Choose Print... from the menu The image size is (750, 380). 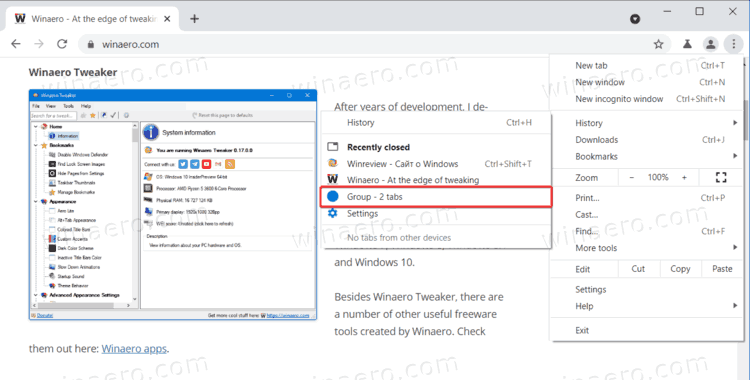[647, 198]
